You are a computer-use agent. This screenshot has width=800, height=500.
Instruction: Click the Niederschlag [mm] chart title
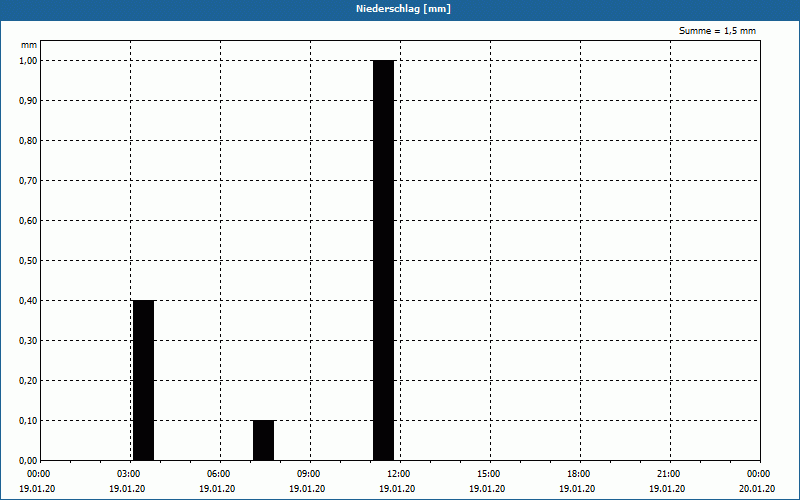tap(403, 9)
